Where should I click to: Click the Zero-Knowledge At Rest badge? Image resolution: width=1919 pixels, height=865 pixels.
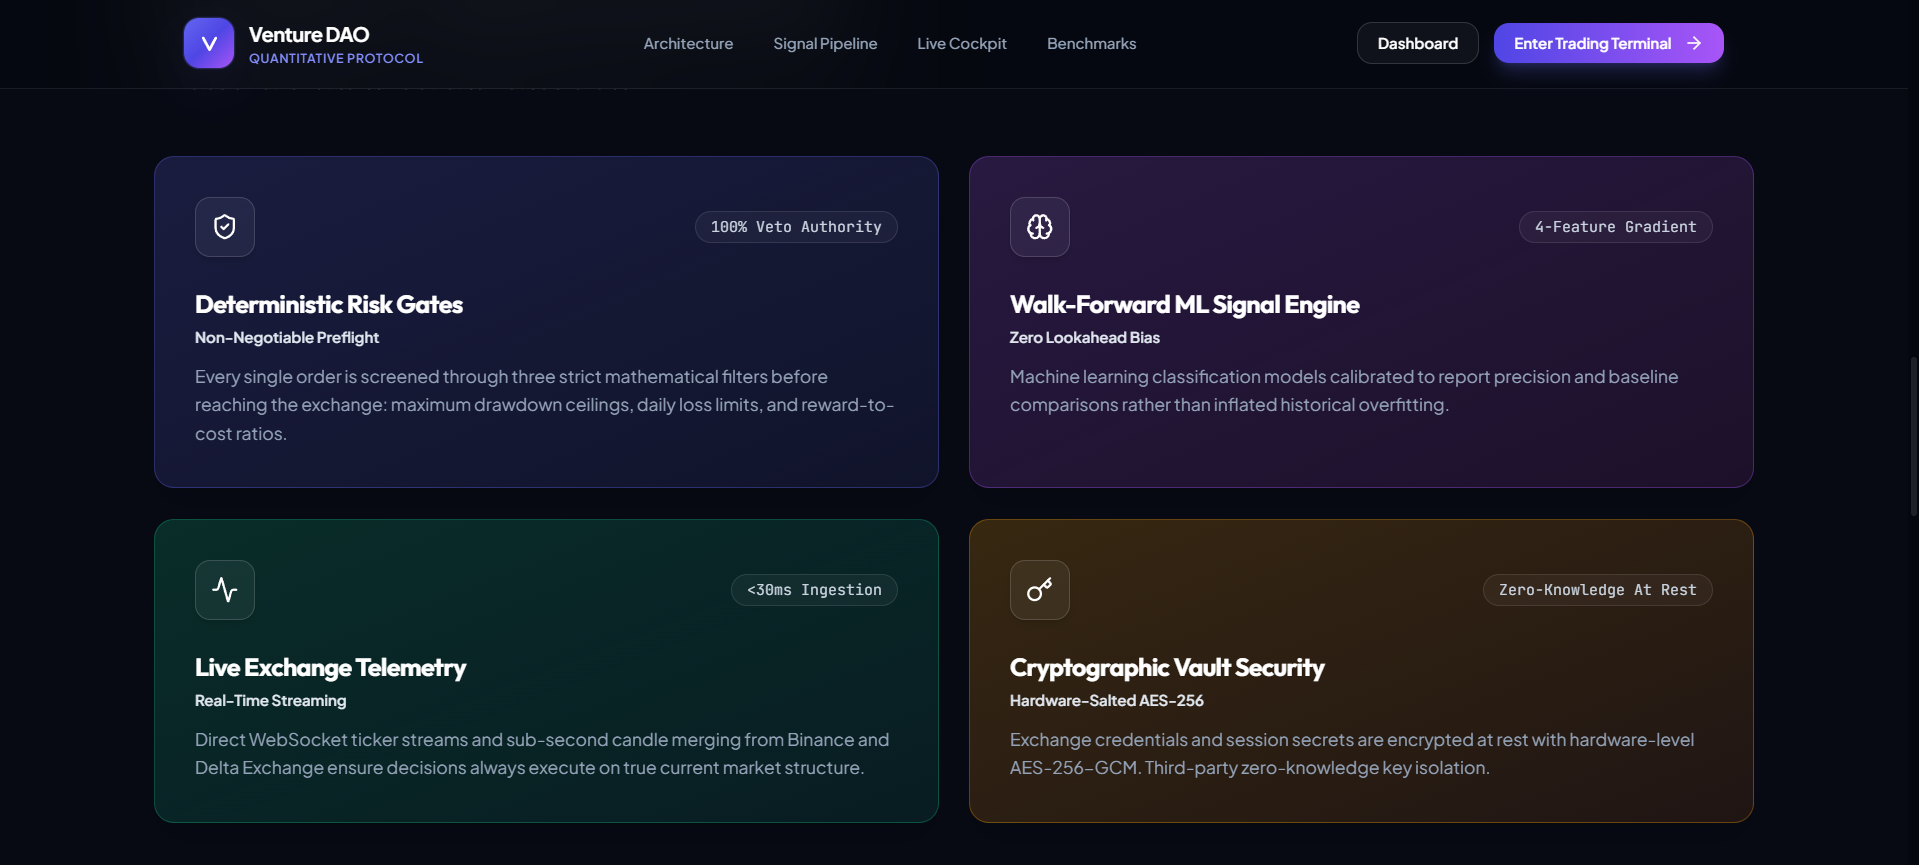(1597, 590)
